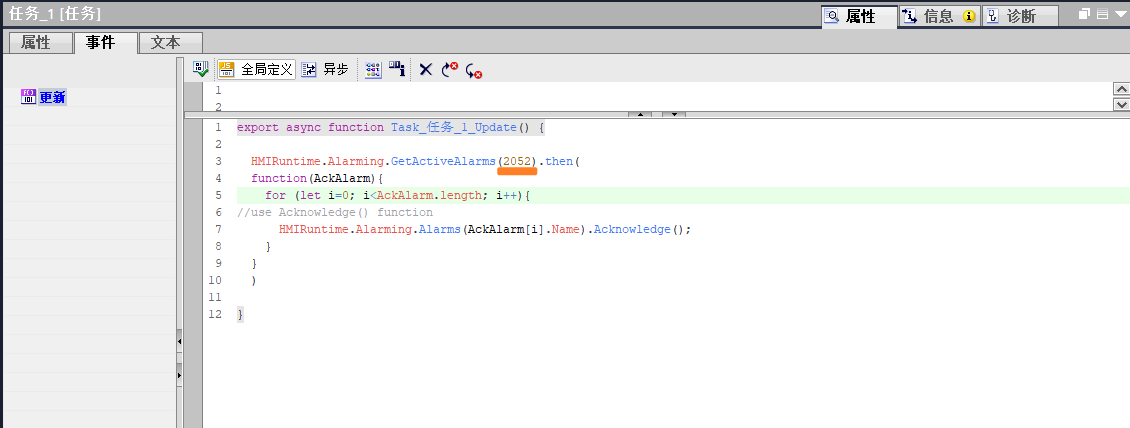The height and width of the screenshot is (428, 1130).
Task: Click the clockwise arrow with red X icon
Action: pos(450,69)
